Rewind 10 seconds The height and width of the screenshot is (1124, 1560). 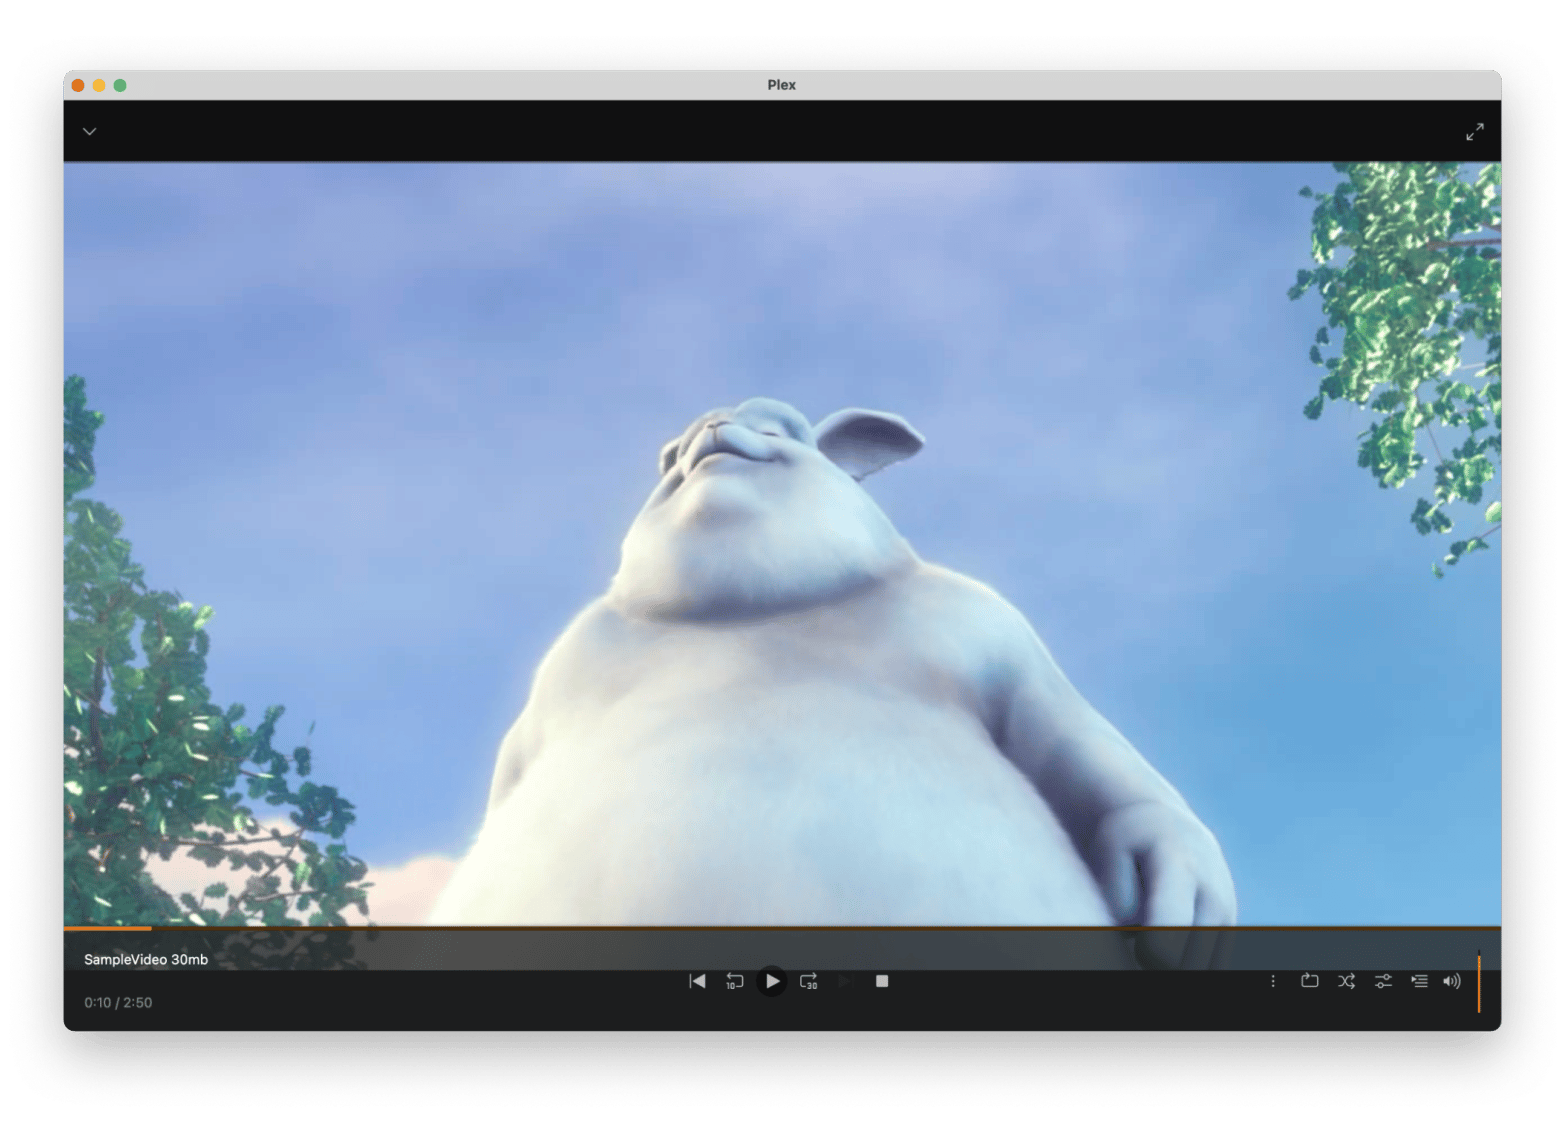coord(734,981)
